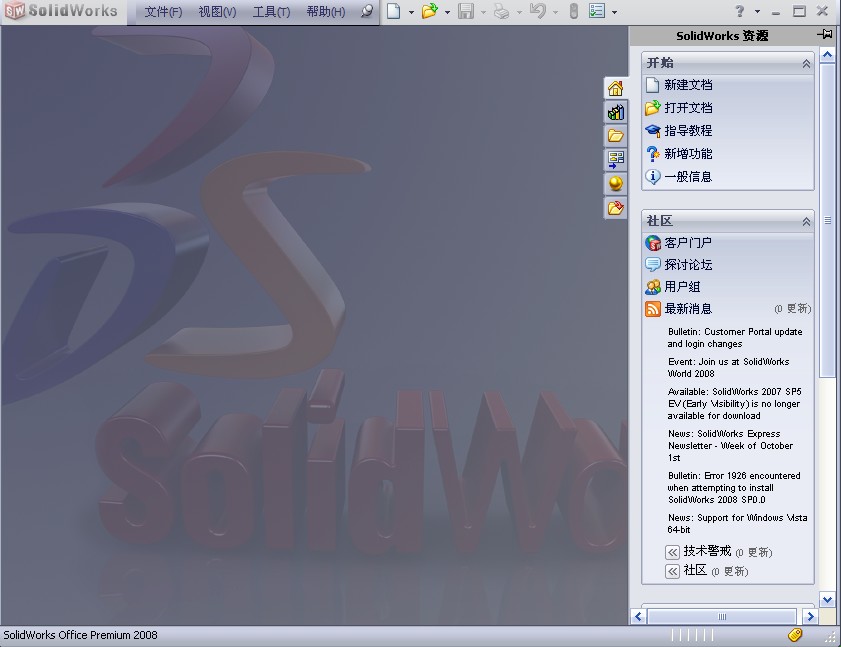Open SolidWorks Express Newsletter news item

pos(730,446)
